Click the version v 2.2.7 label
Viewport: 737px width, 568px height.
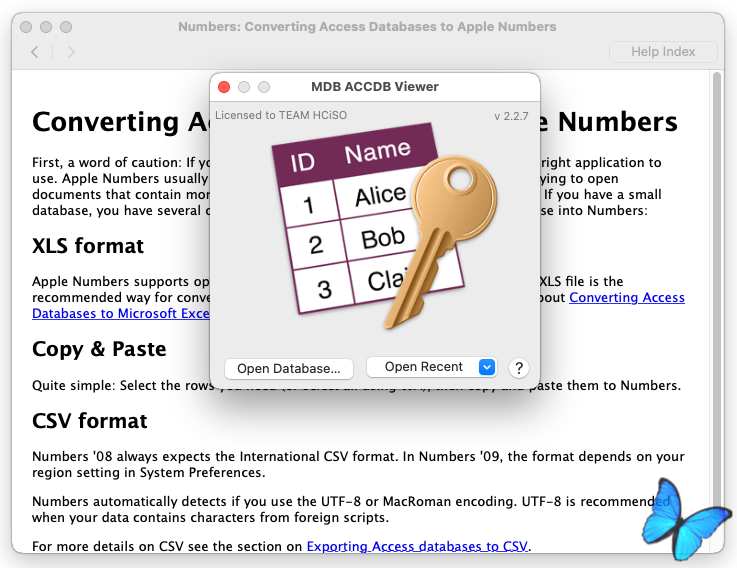pos(511,116)
